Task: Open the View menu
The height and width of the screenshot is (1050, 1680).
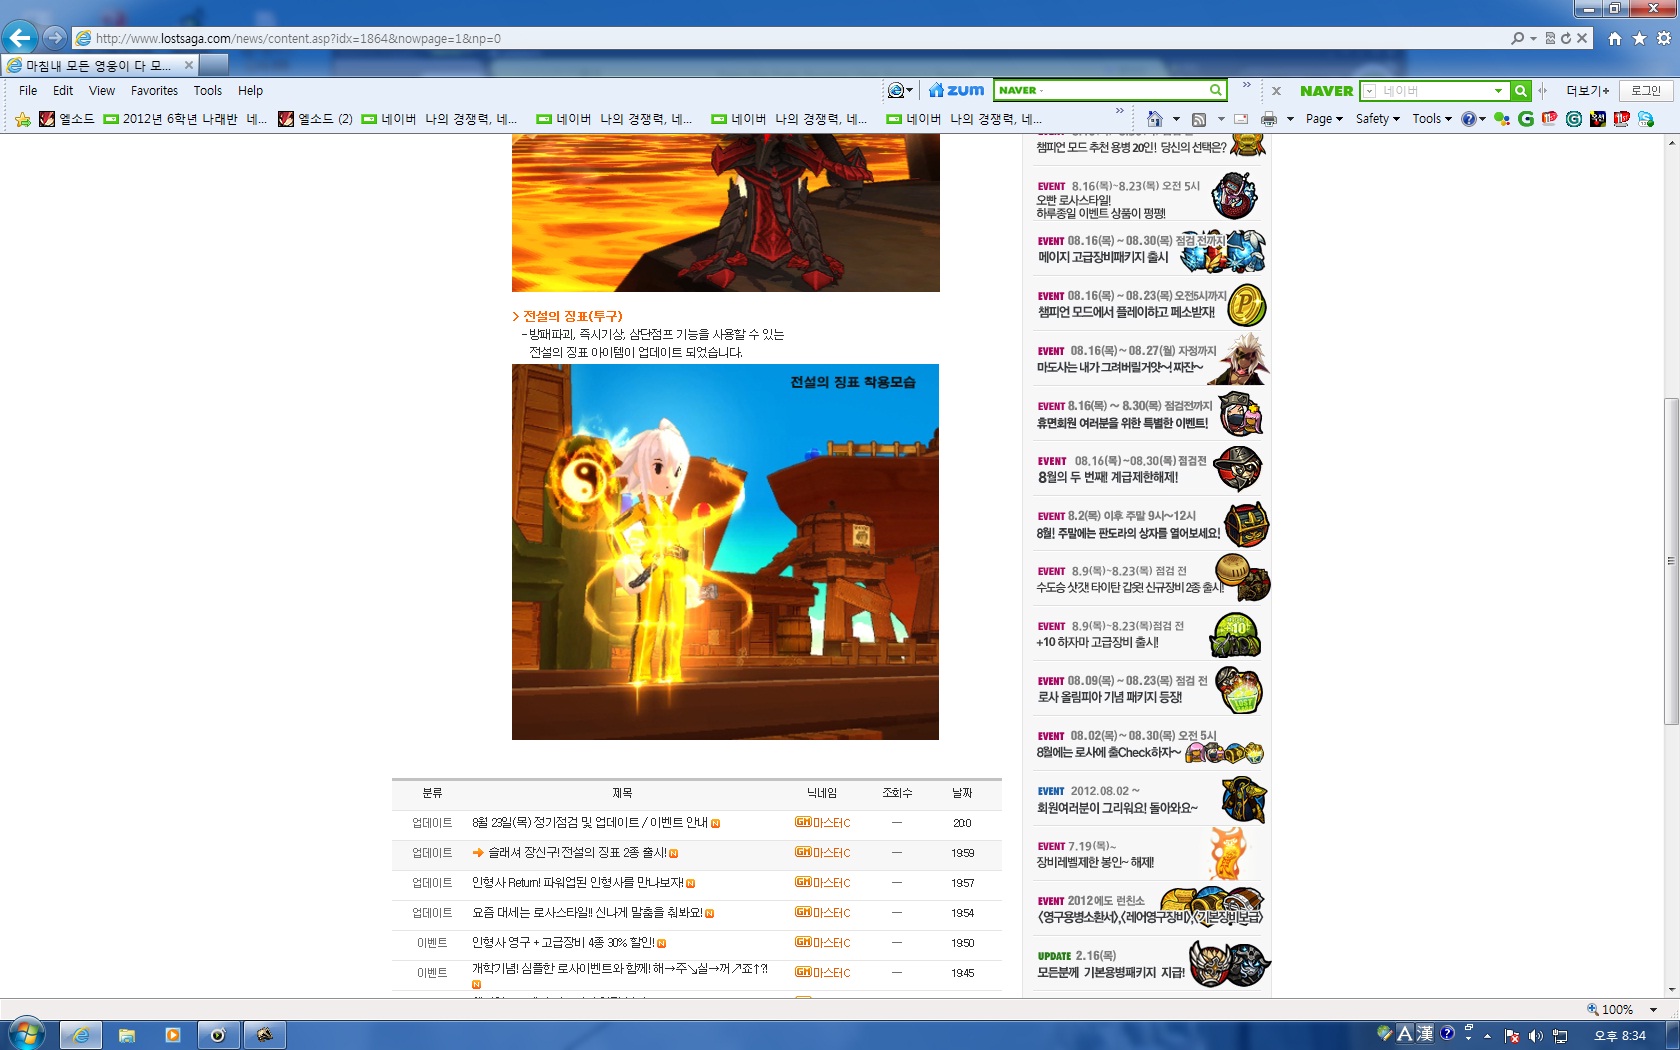Action: click(x=102, y=91)
